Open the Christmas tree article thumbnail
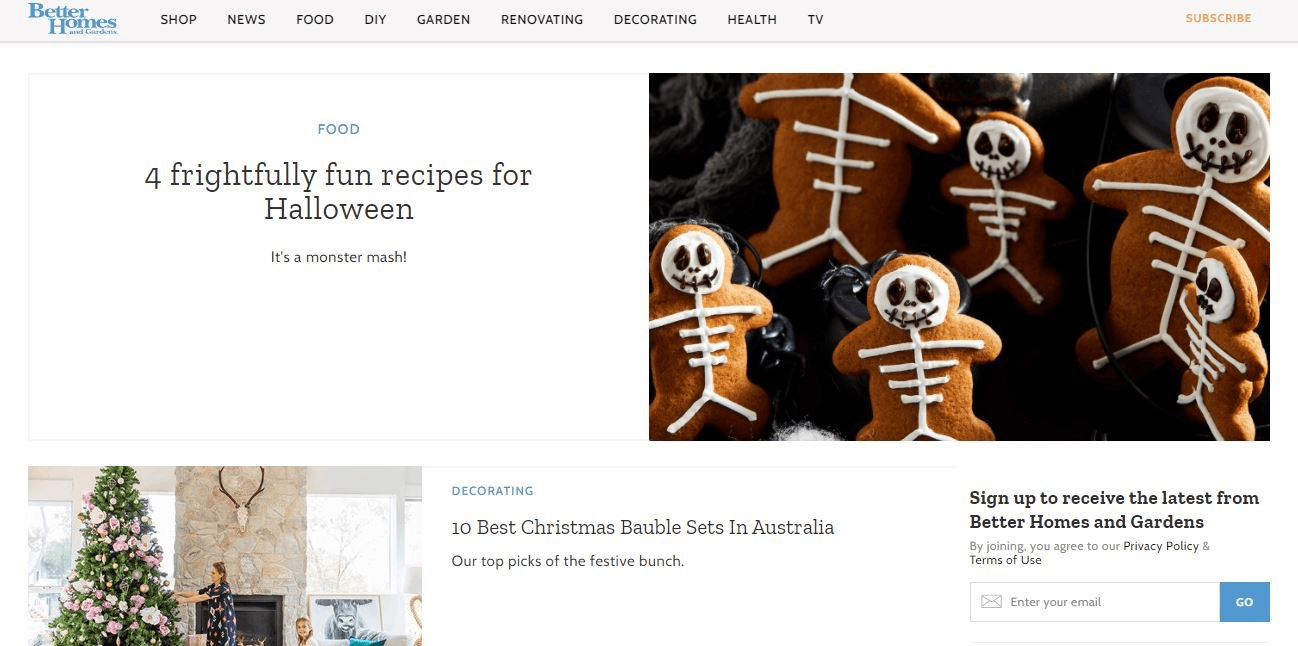 pos(225,556)
